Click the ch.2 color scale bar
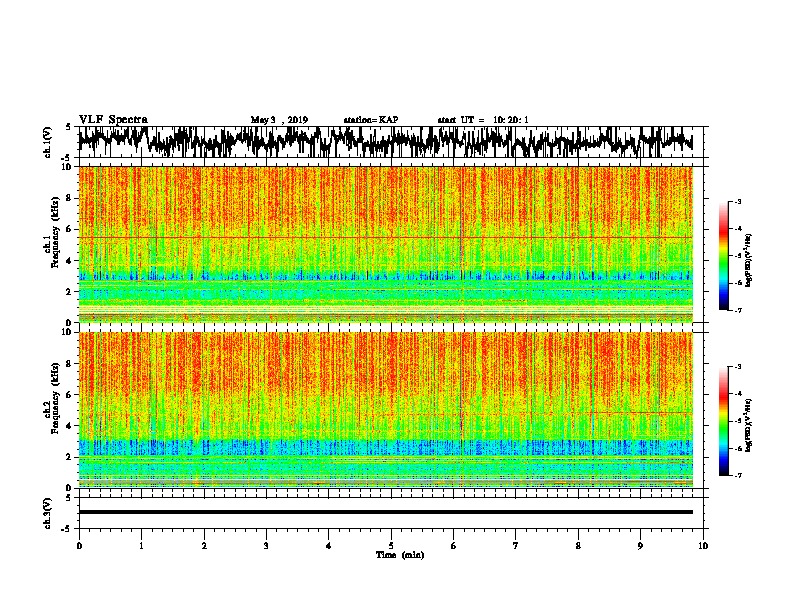The height and width of the screenshot is (612, 792). 723,421
